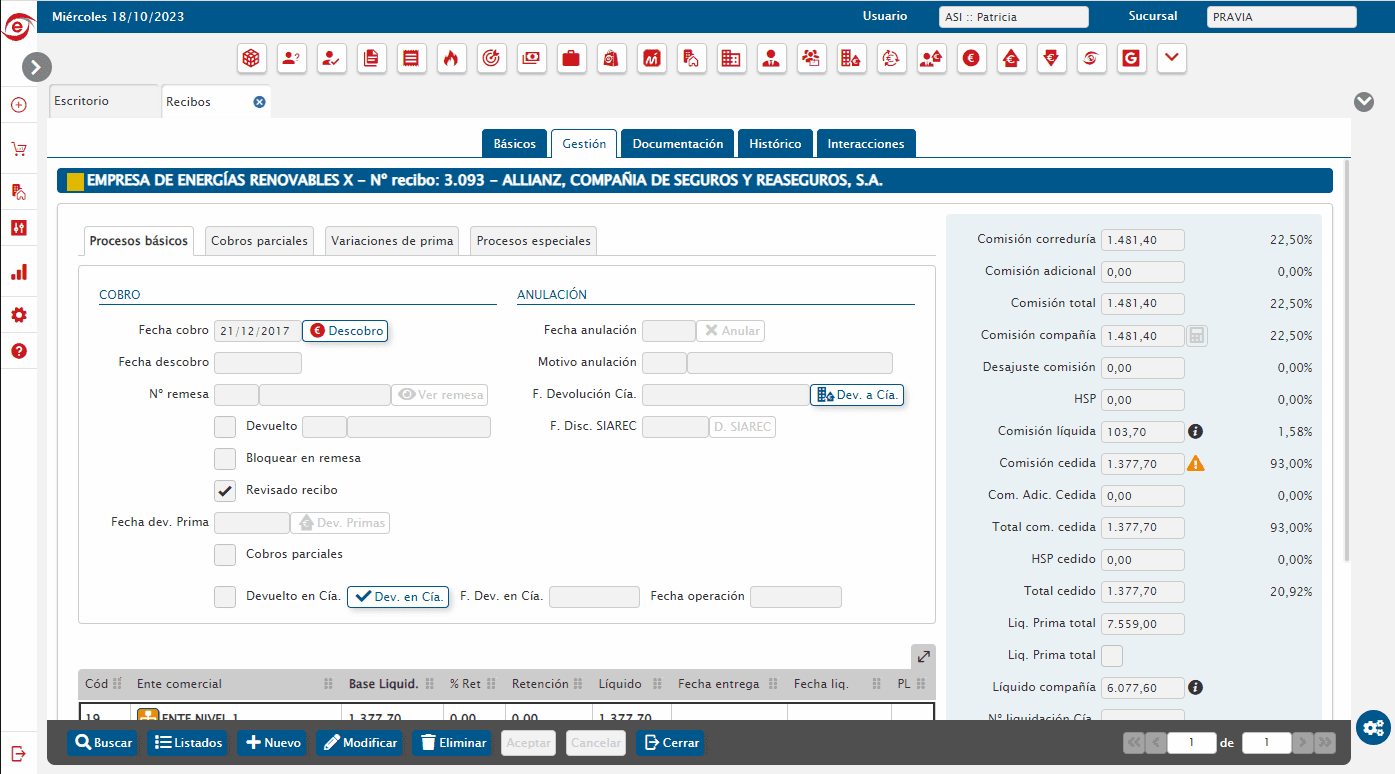
Task: Click the shopping bag toolbar icon
Action: pos(611,59)
